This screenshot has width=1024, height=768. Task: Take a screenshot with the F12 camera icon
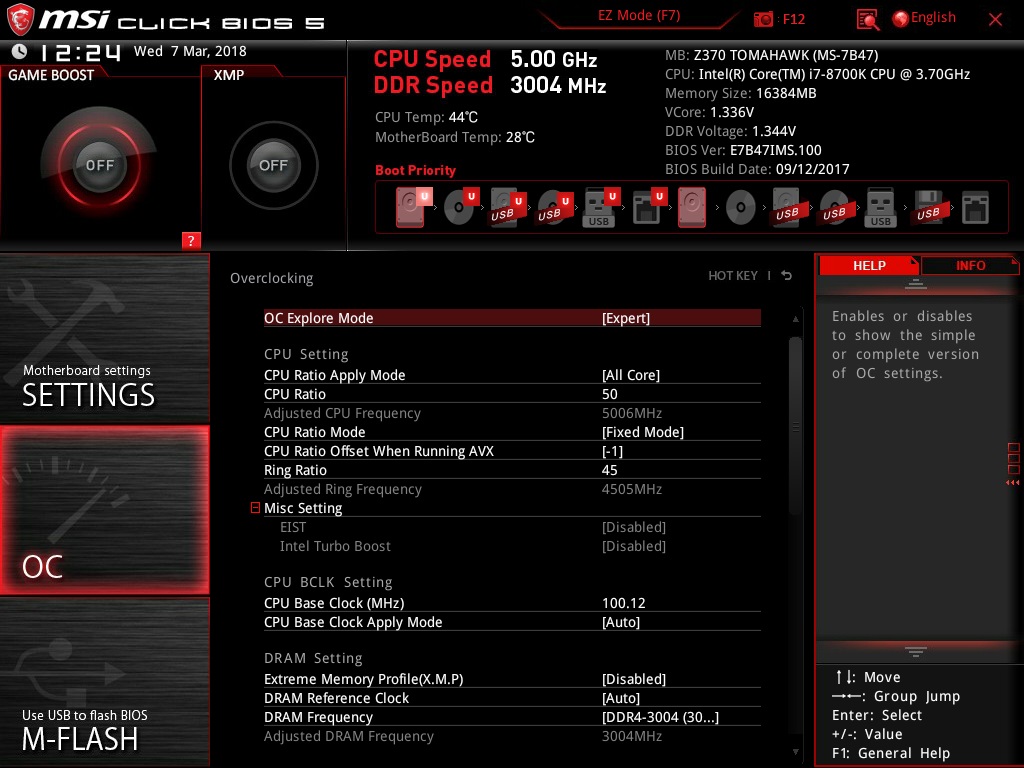pos(763,20)
